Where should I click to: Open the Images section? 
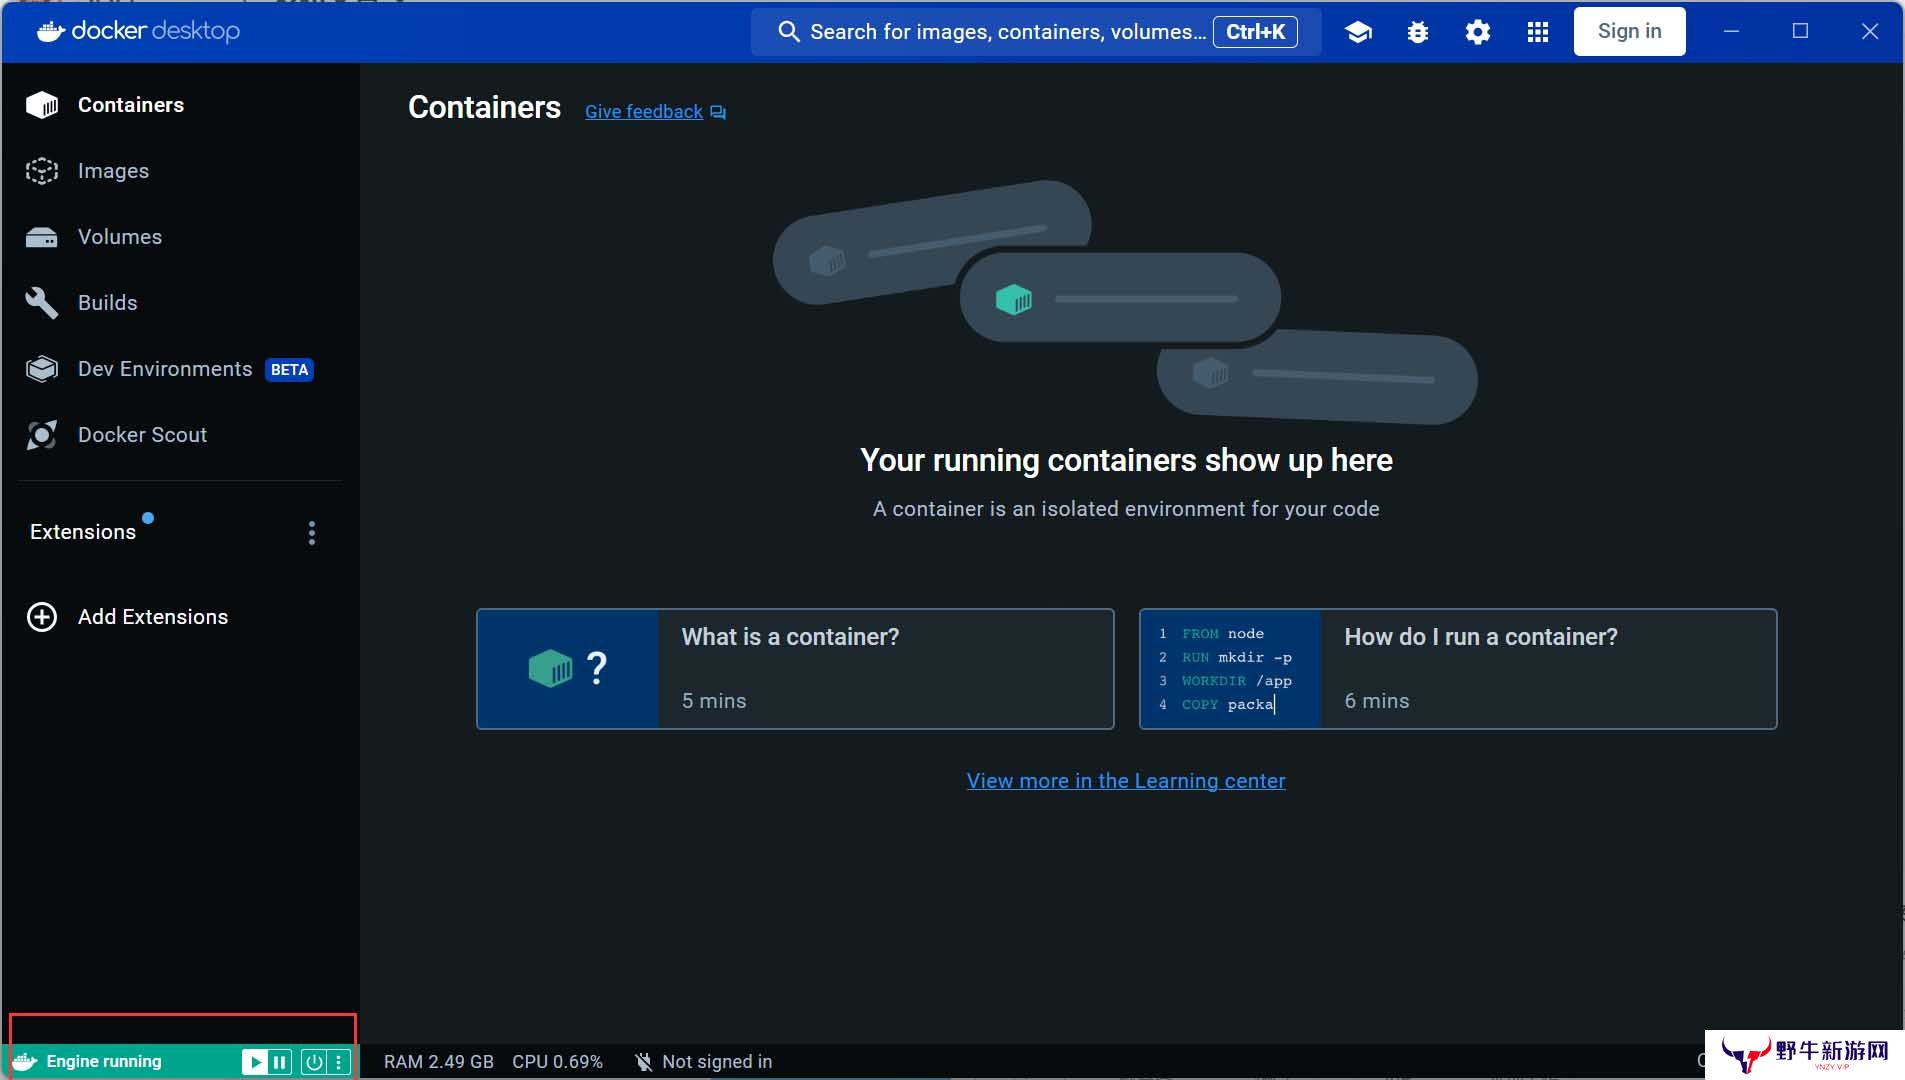tap(180, 171)
